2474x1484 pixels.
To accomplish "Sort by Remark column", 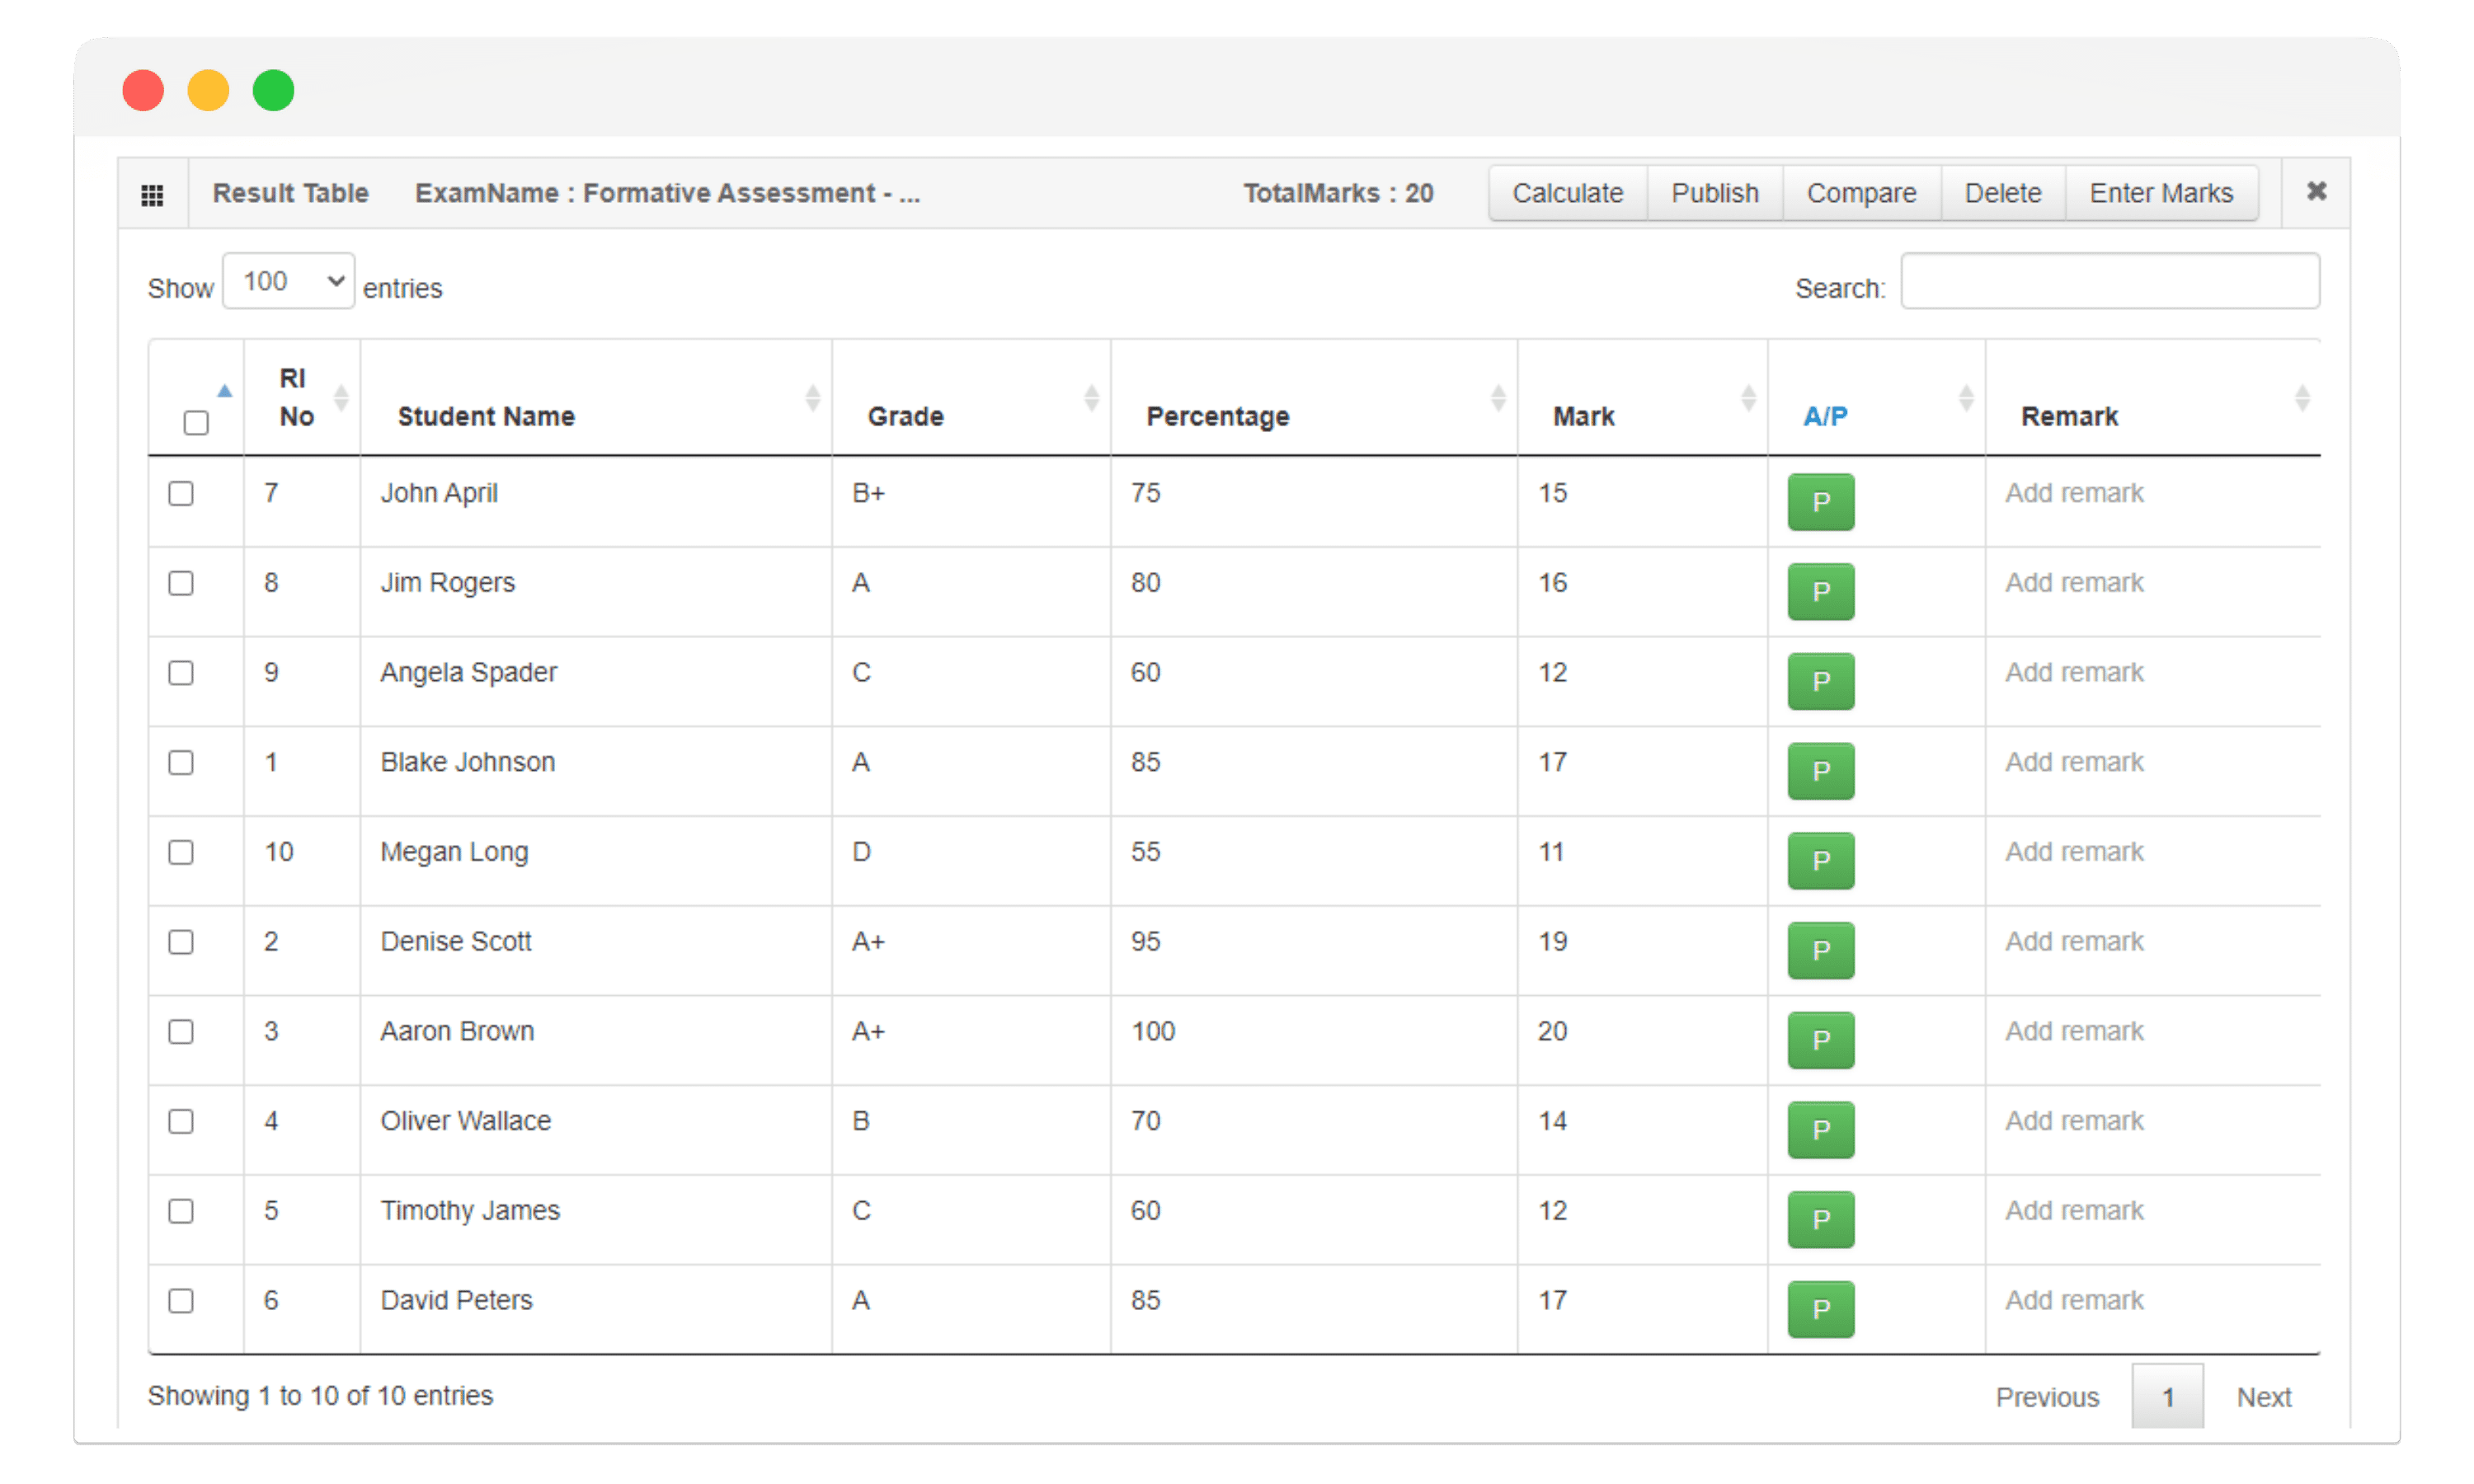I will (2153, 398).
